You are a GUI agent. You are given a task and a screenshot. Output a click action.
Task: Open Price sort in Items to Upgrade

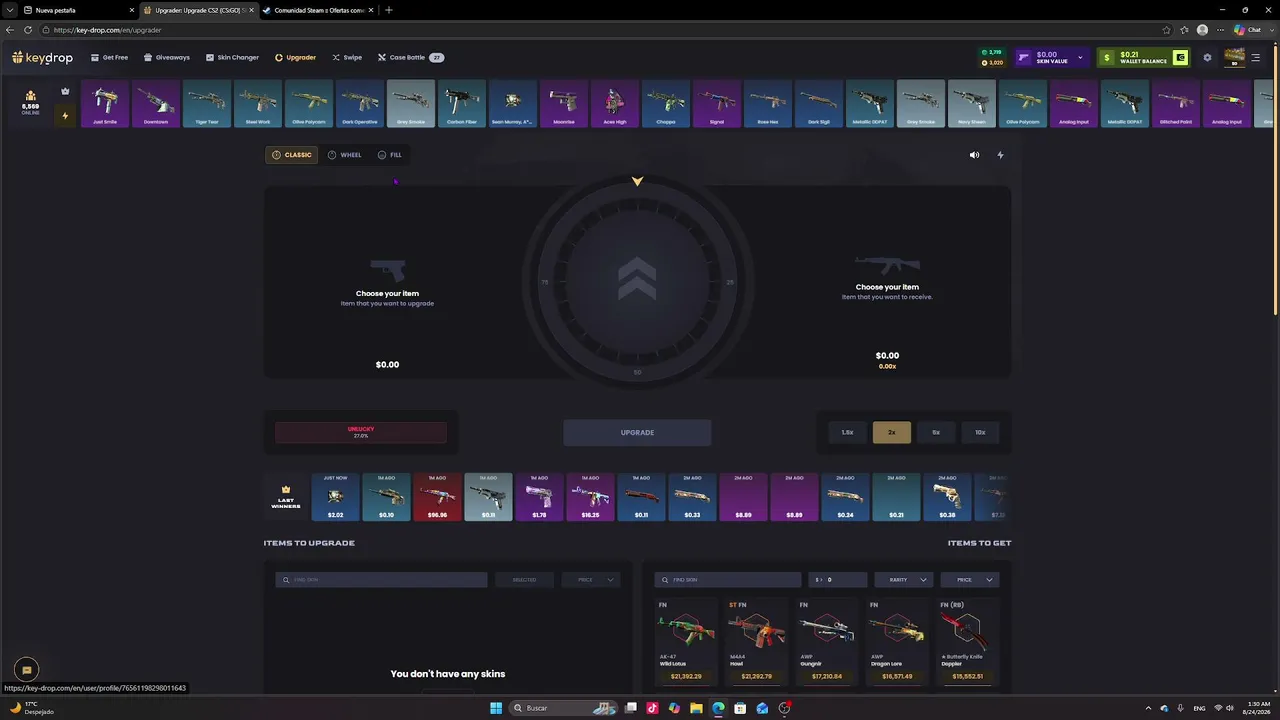click(x=591, y=580)
